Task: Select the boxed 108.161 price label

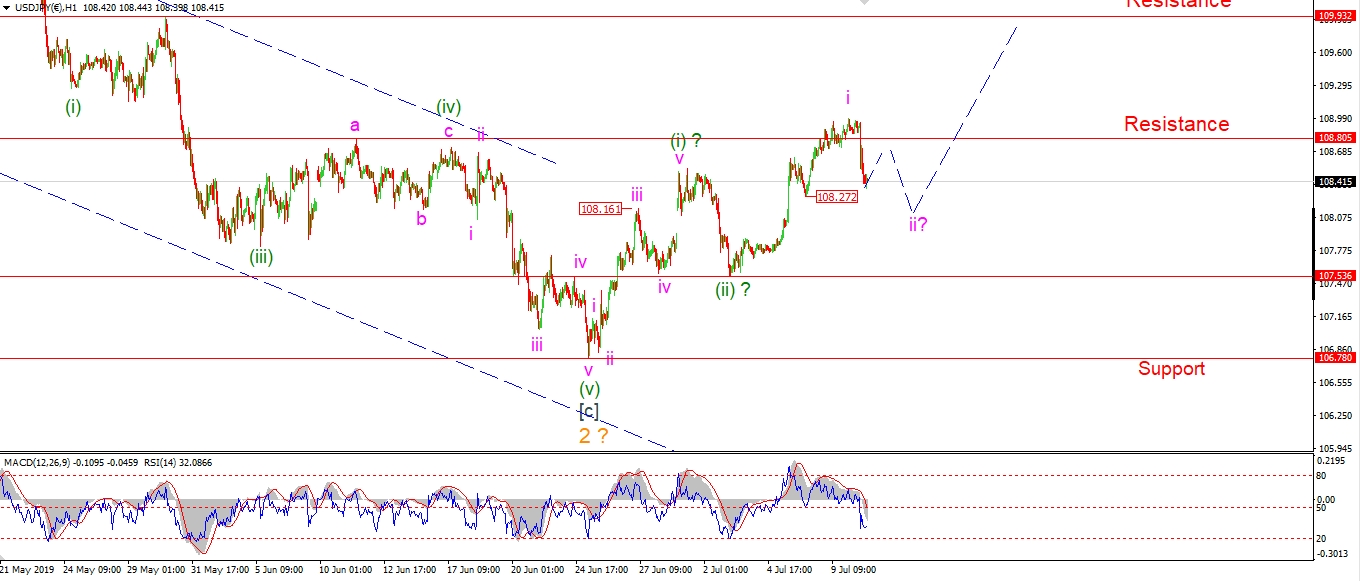Action: [600, 209]
